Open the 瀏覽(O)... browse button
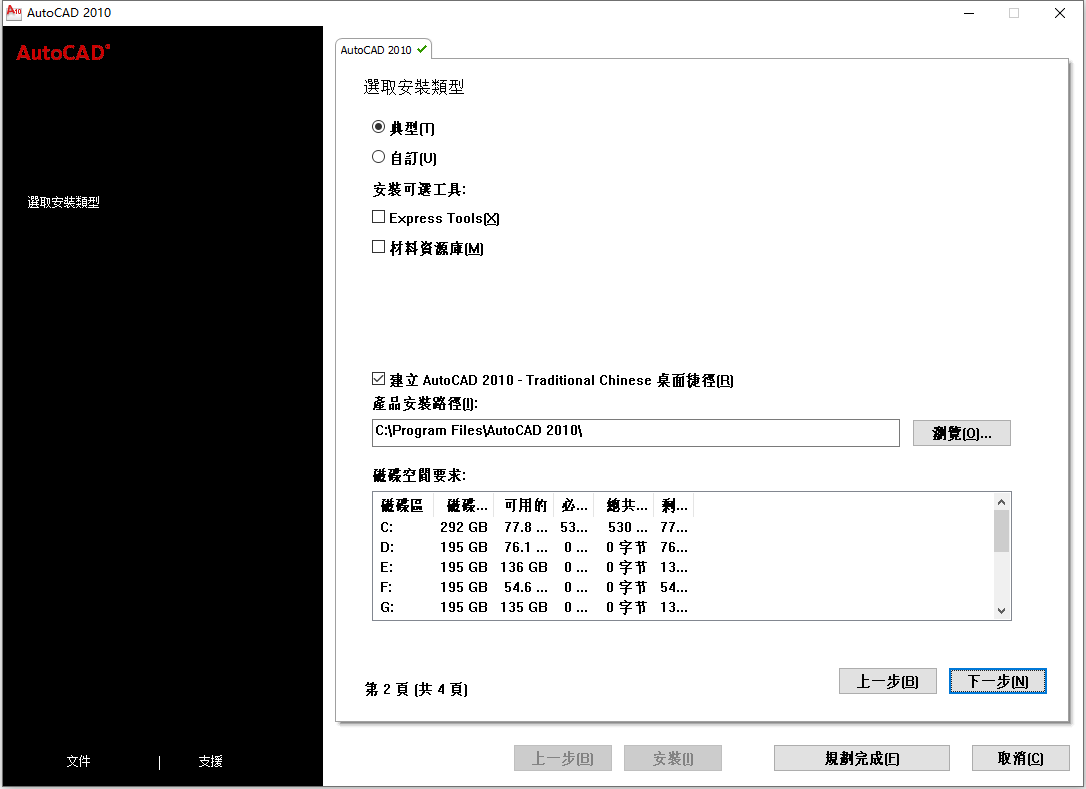The image size is (1086, 789). pos(961,433)
